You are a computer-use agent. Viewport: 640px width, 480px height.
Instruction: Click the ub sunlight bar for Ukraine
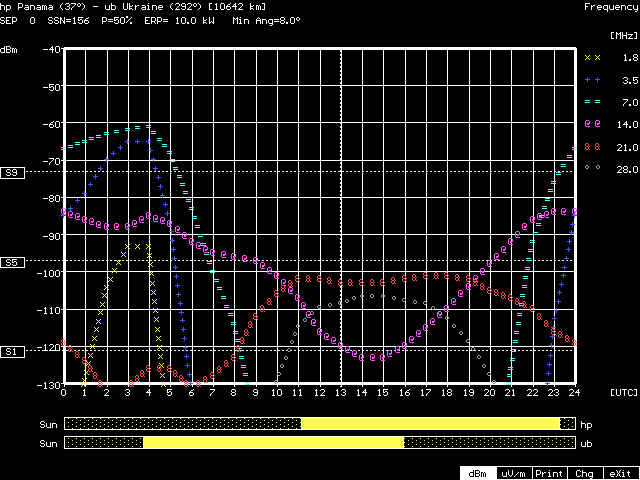click(320, 442)
